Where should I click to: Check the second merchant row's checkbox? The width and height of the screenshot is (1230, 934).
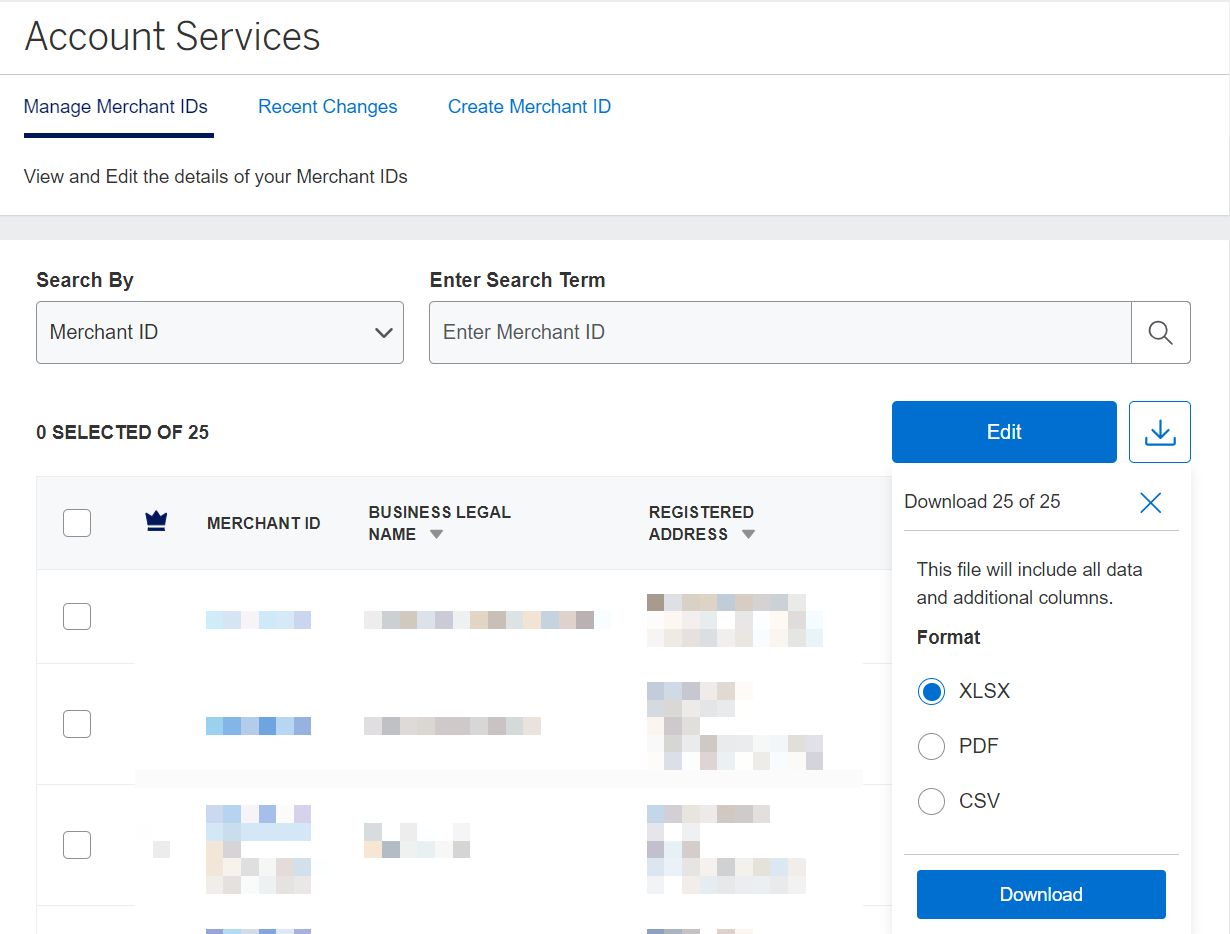(77, 723)
